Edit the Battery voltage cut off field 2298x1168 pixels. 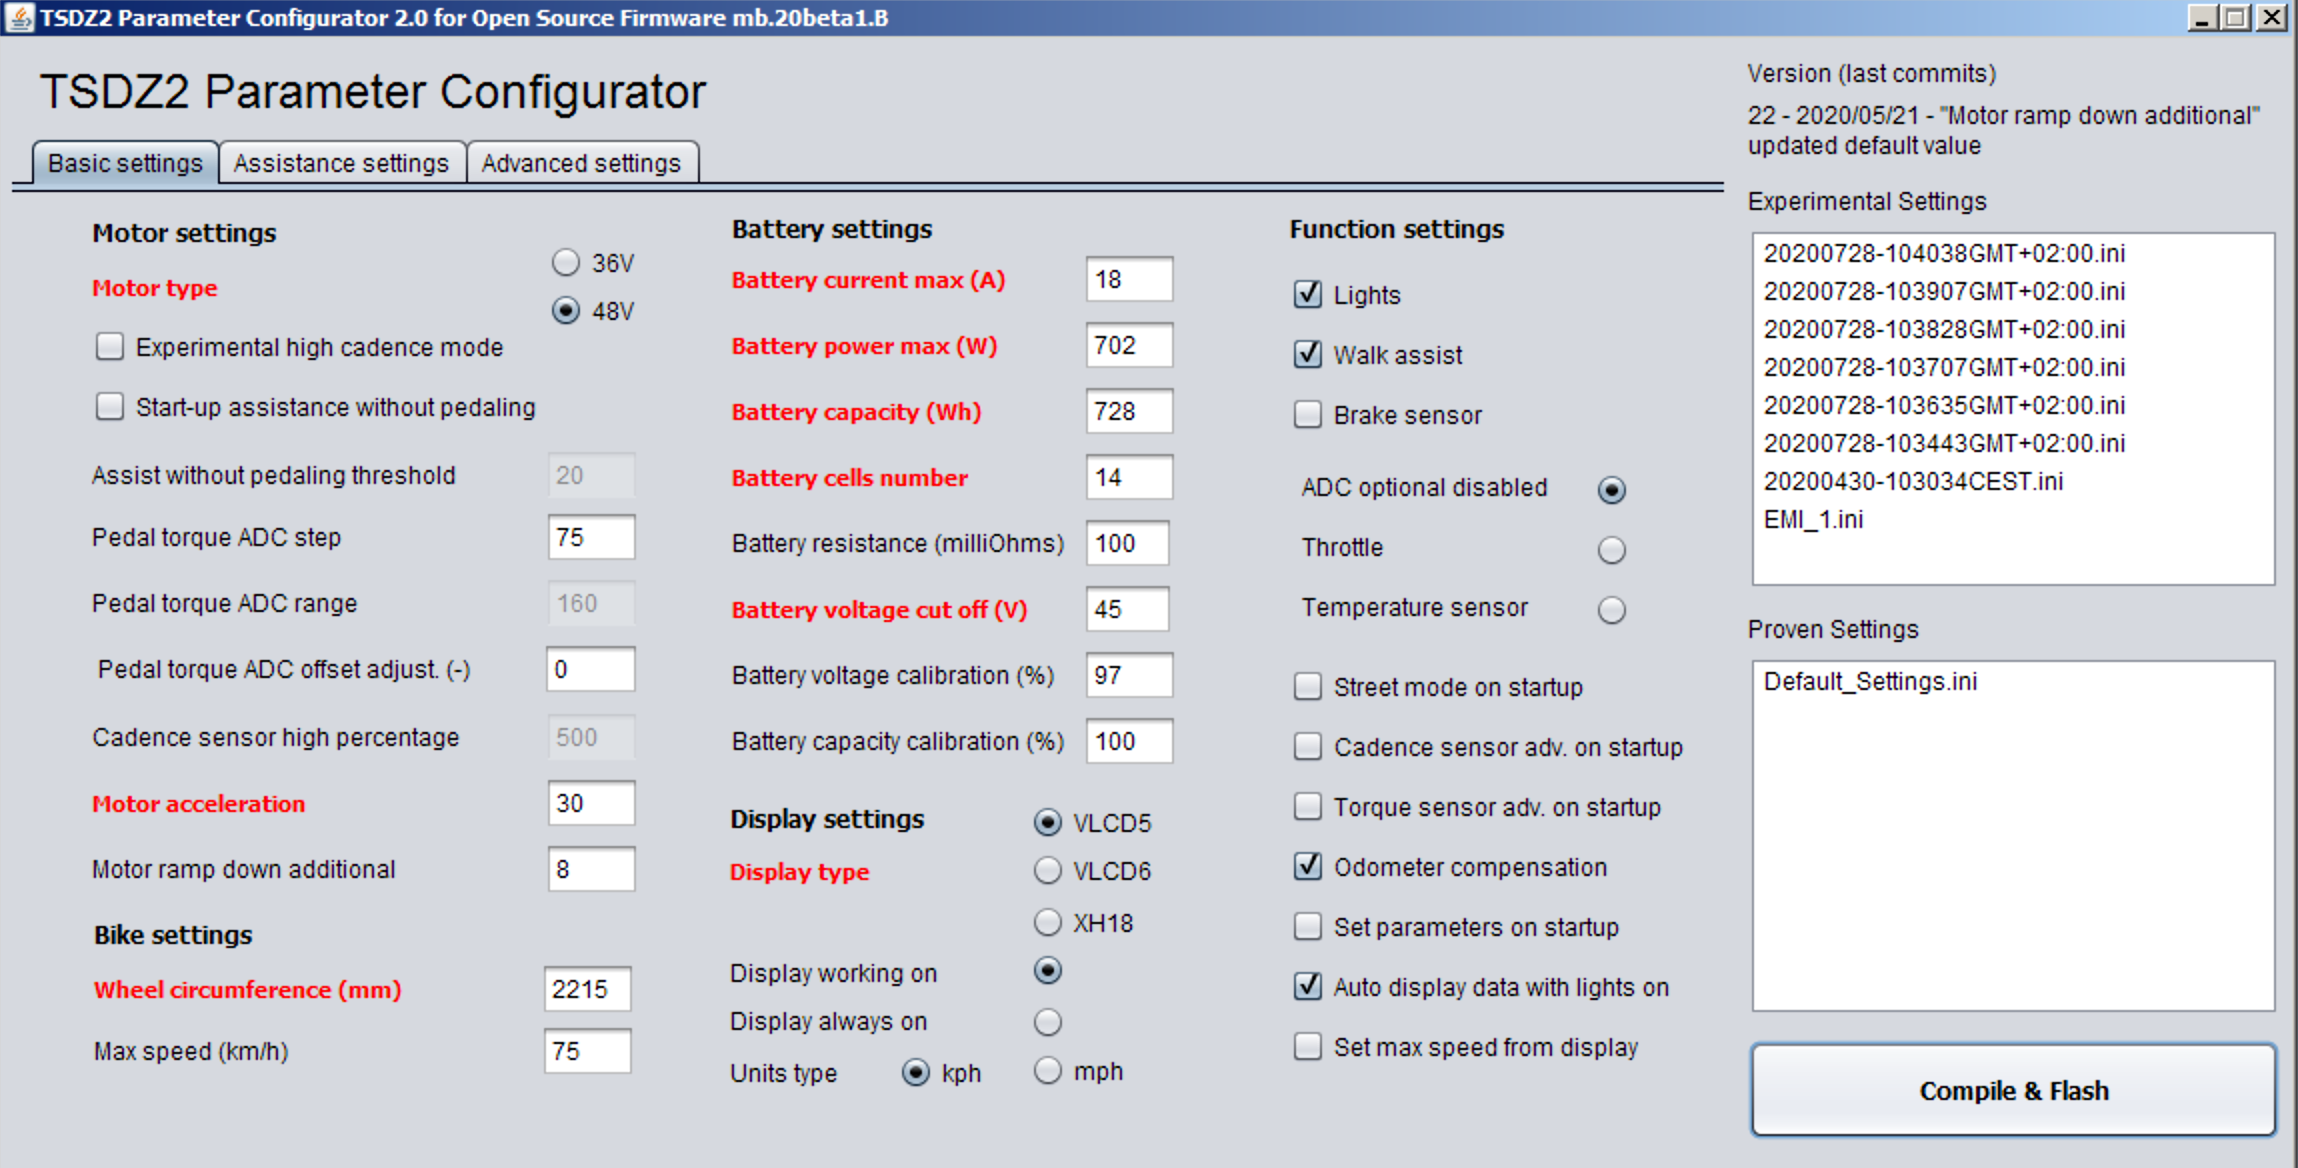pyautogui.click(x=1129, y=609)
